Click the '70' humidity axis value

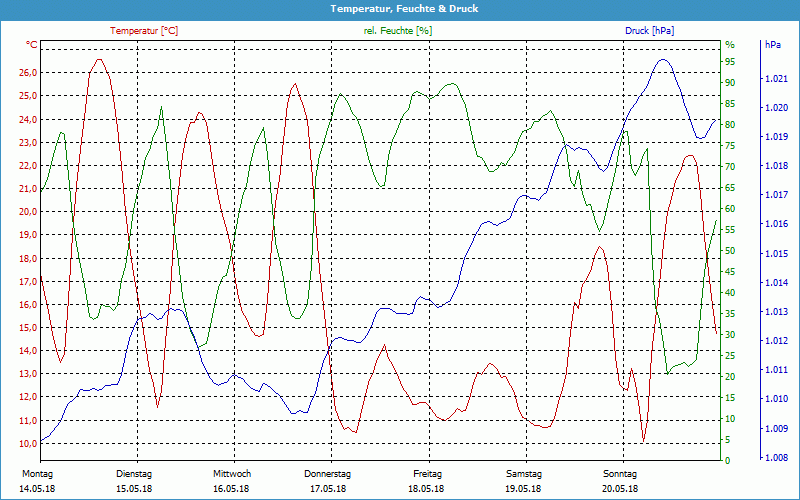click(x=730, y=167)
